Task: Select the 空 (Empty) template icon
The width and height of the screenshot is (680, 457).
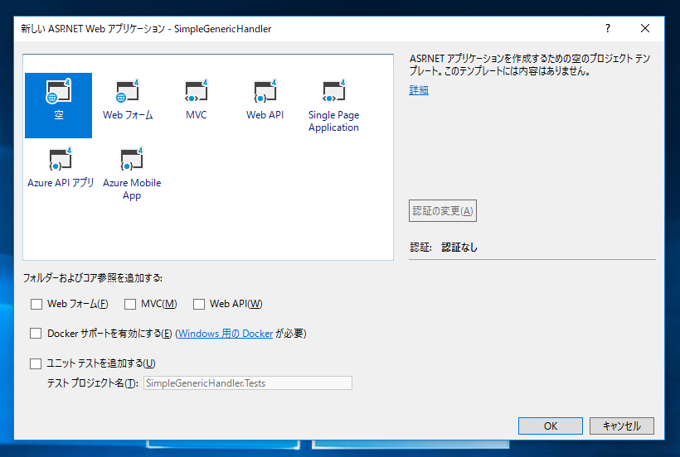Action: pyautogui.click(x=58, y=105)
